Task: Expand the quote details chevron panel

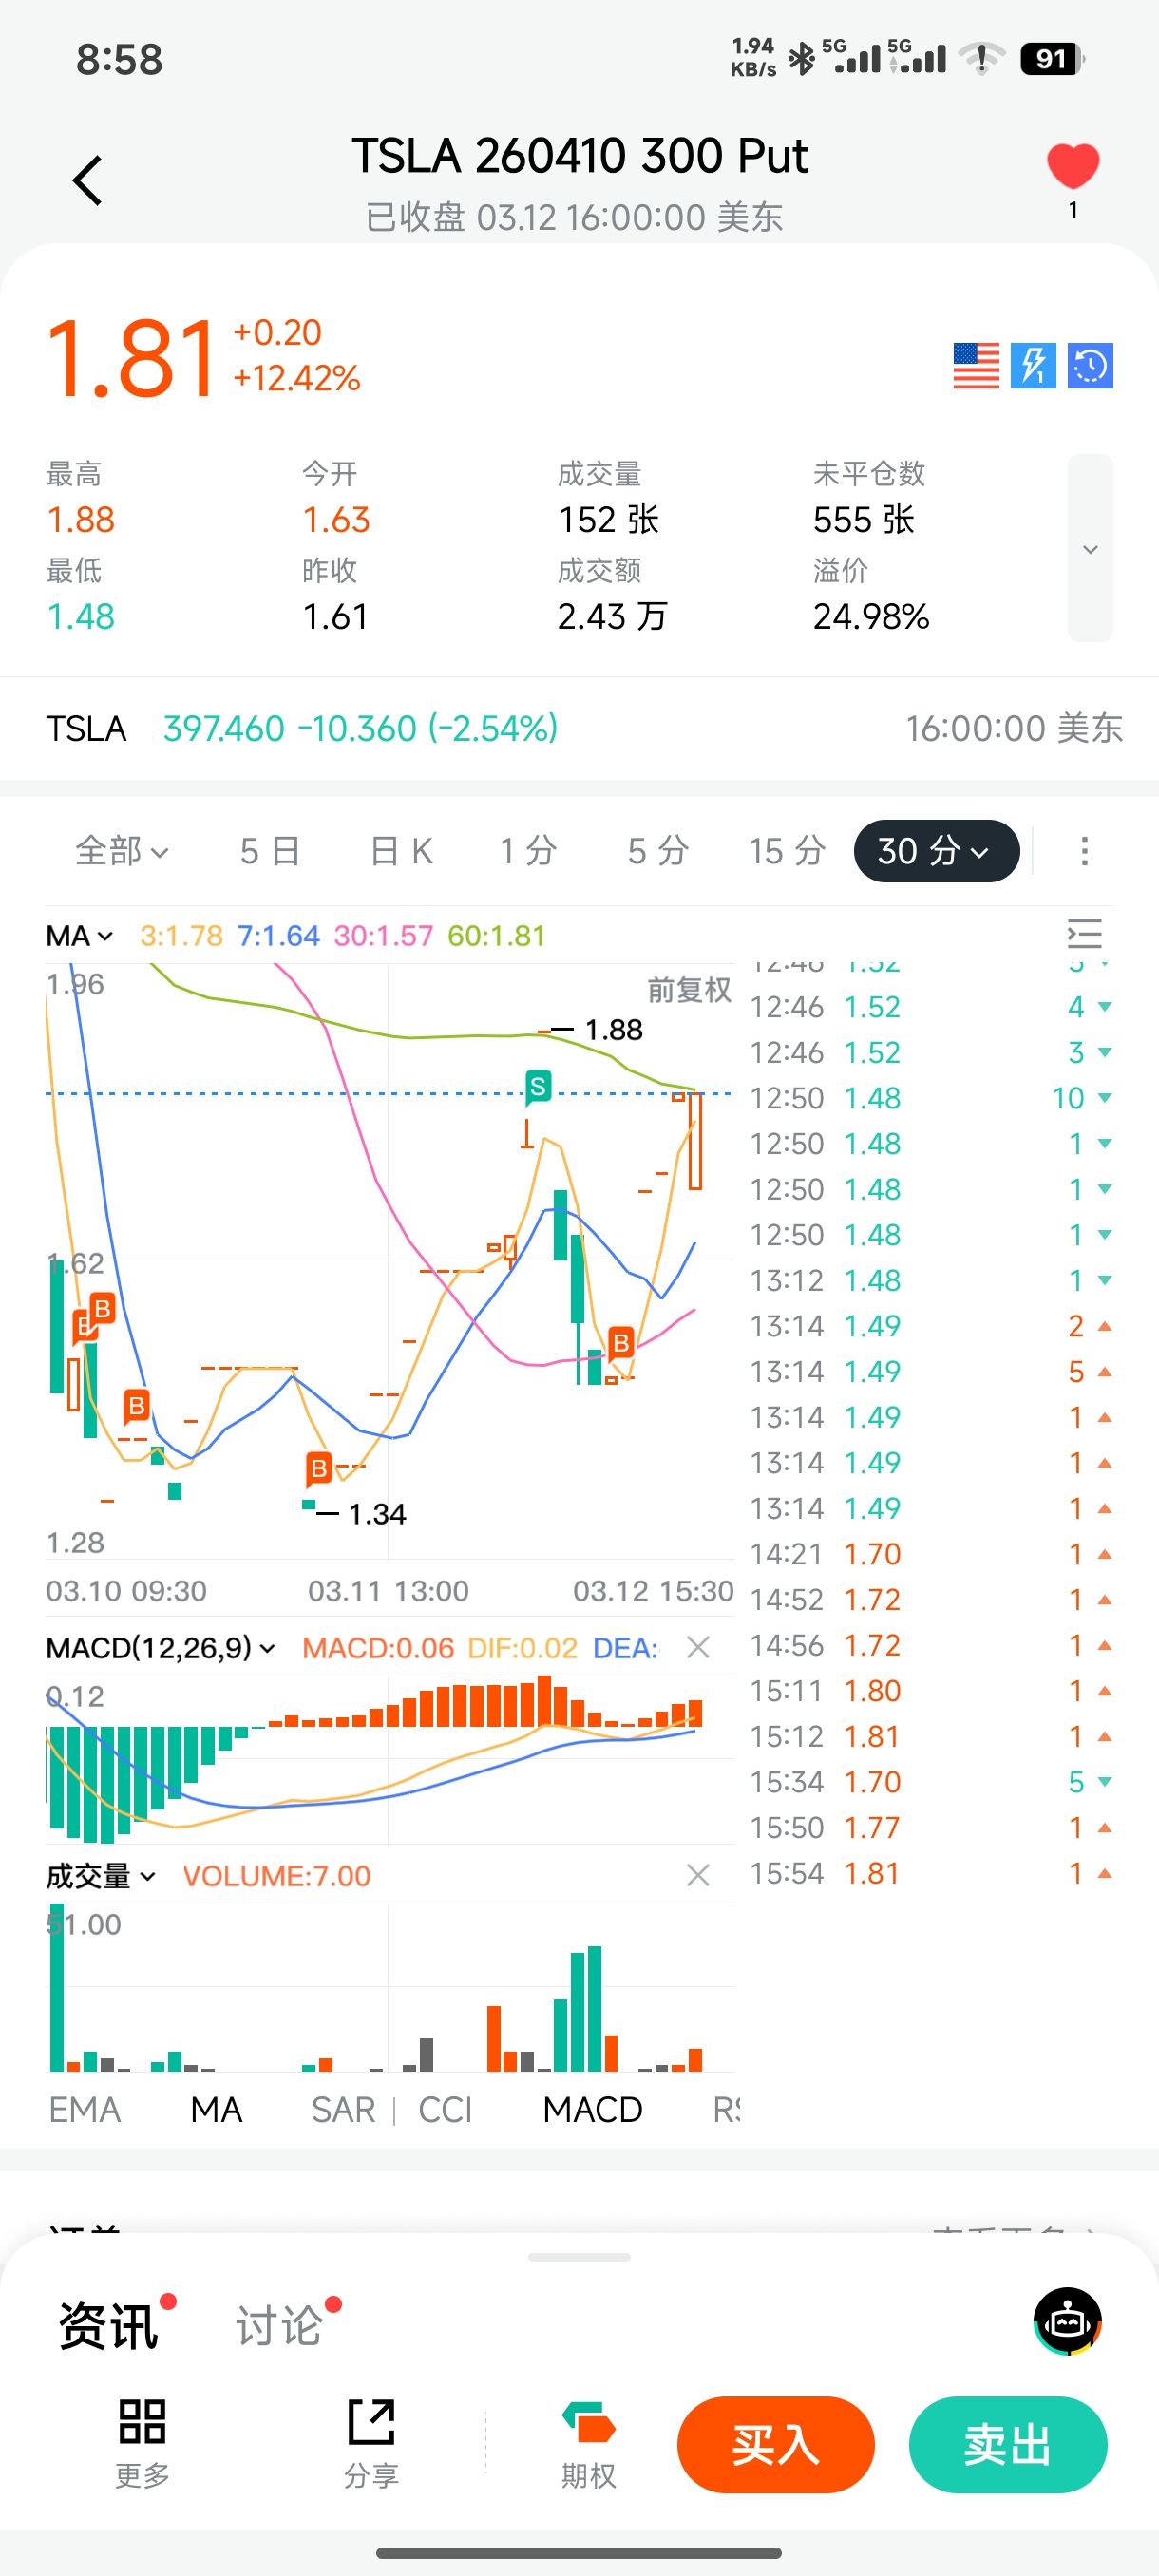Action: click(1090, 549)
